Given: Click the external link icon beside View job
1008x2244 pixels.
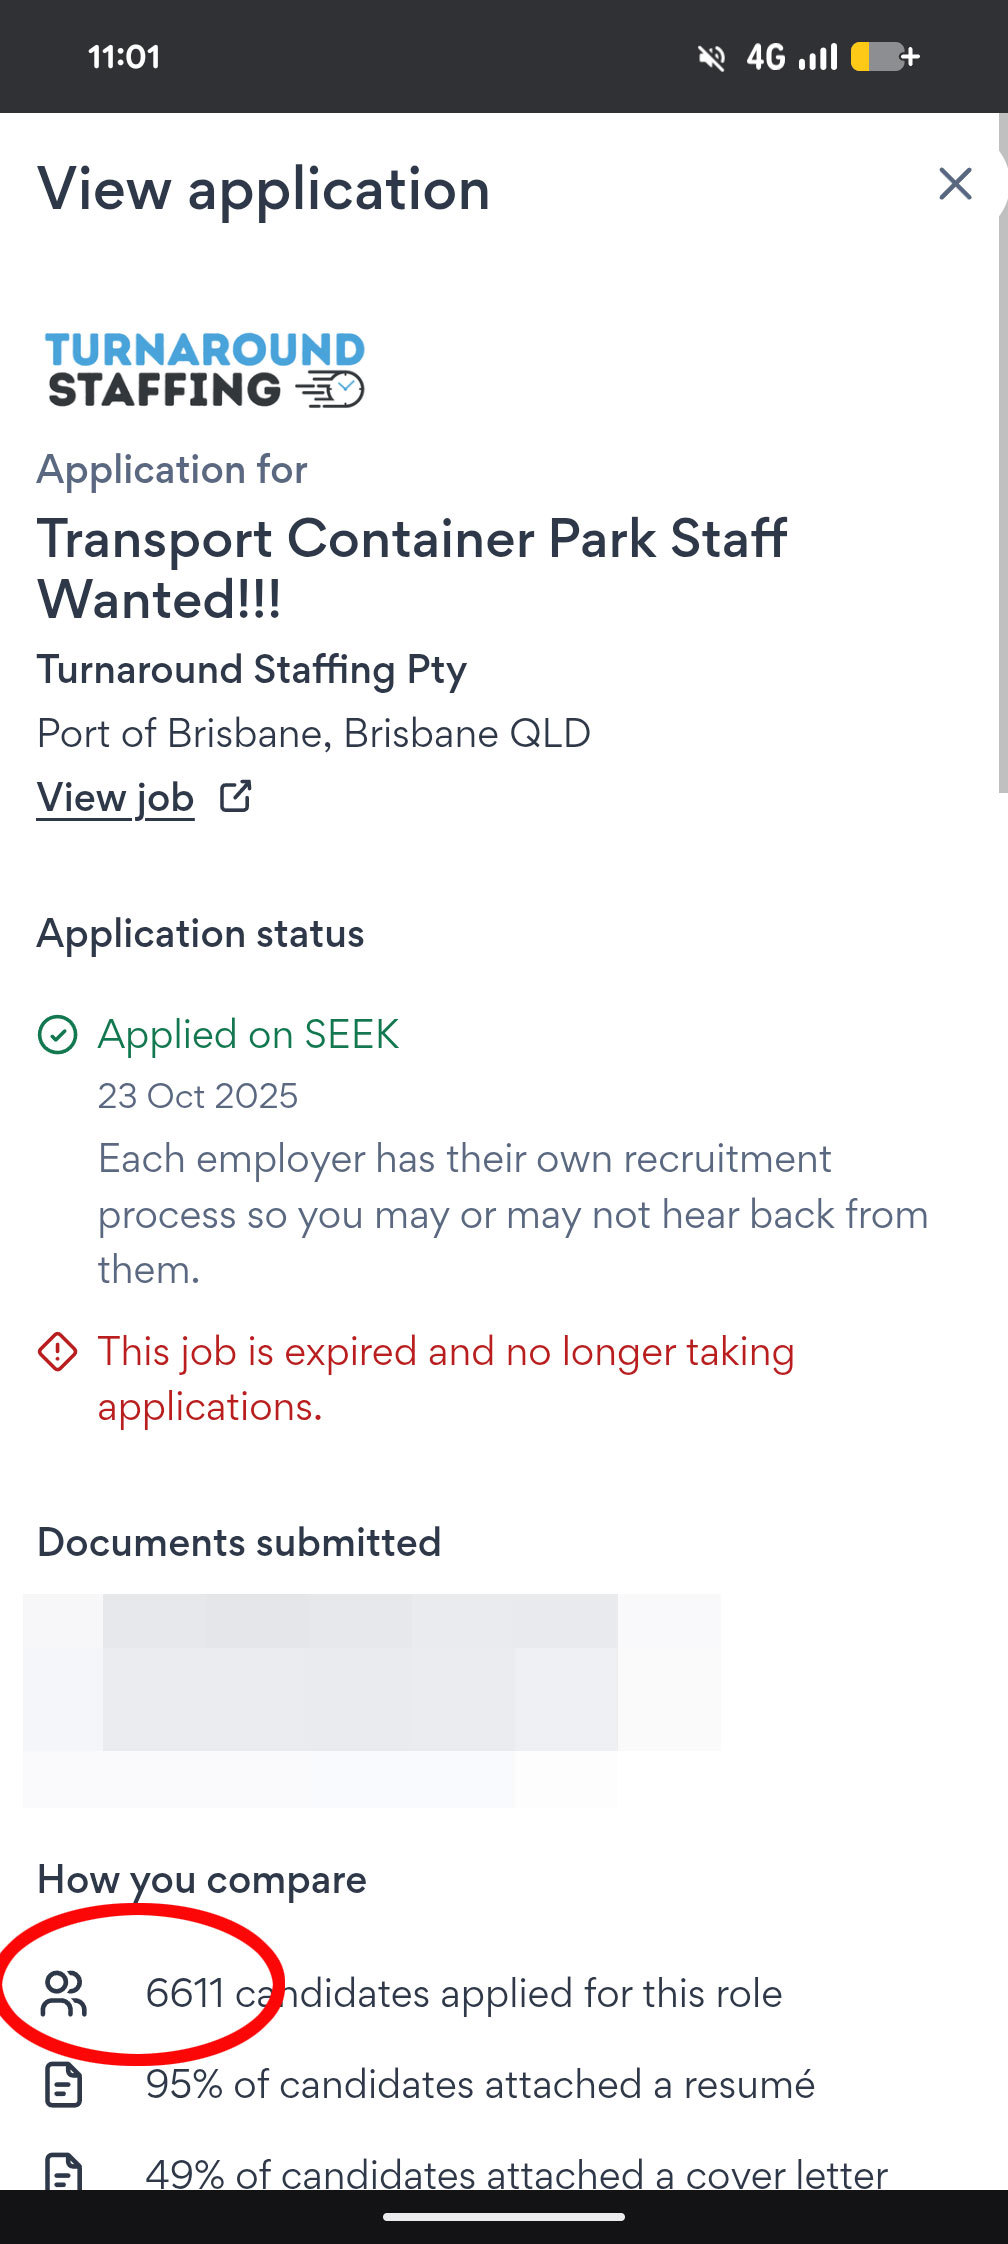Looking at the screenshot, I should tap(236, 797).
